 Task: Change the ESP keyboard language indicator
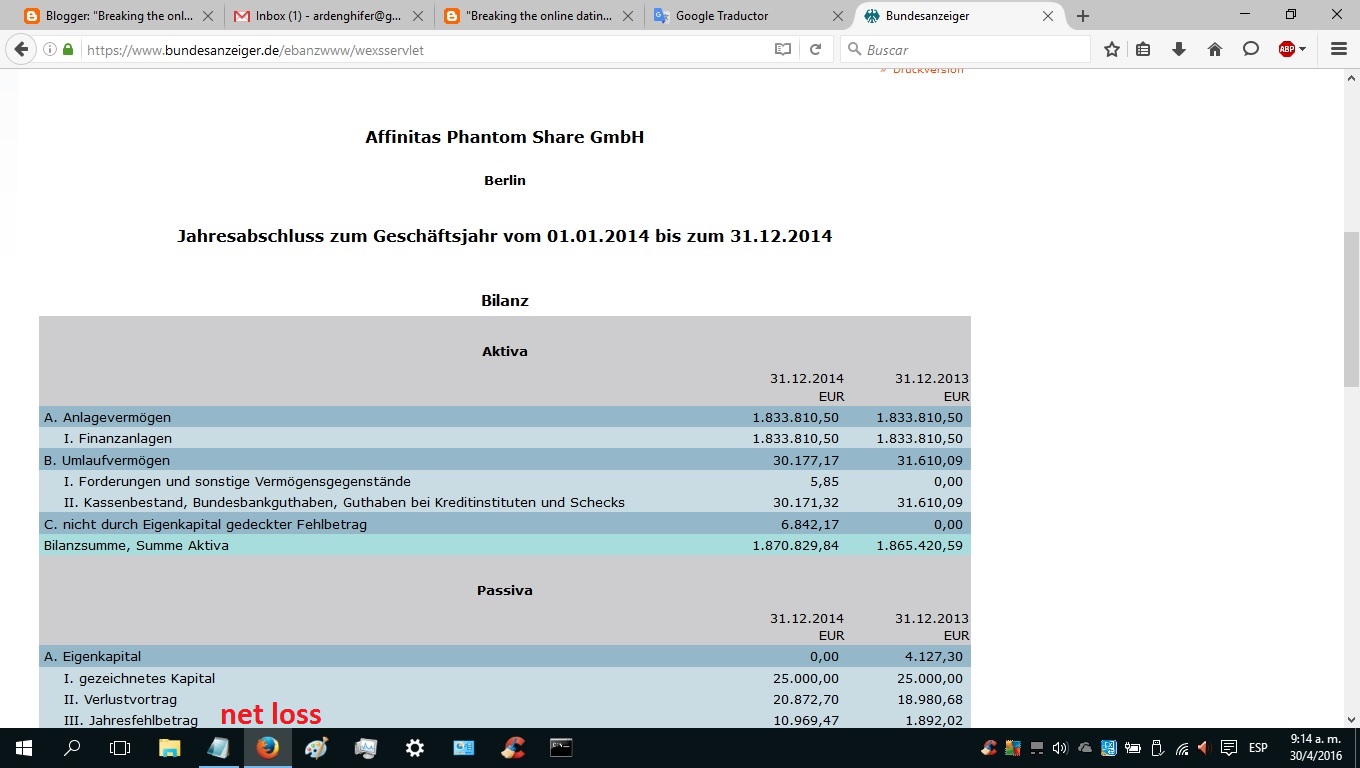click(x=1258, y=748)
